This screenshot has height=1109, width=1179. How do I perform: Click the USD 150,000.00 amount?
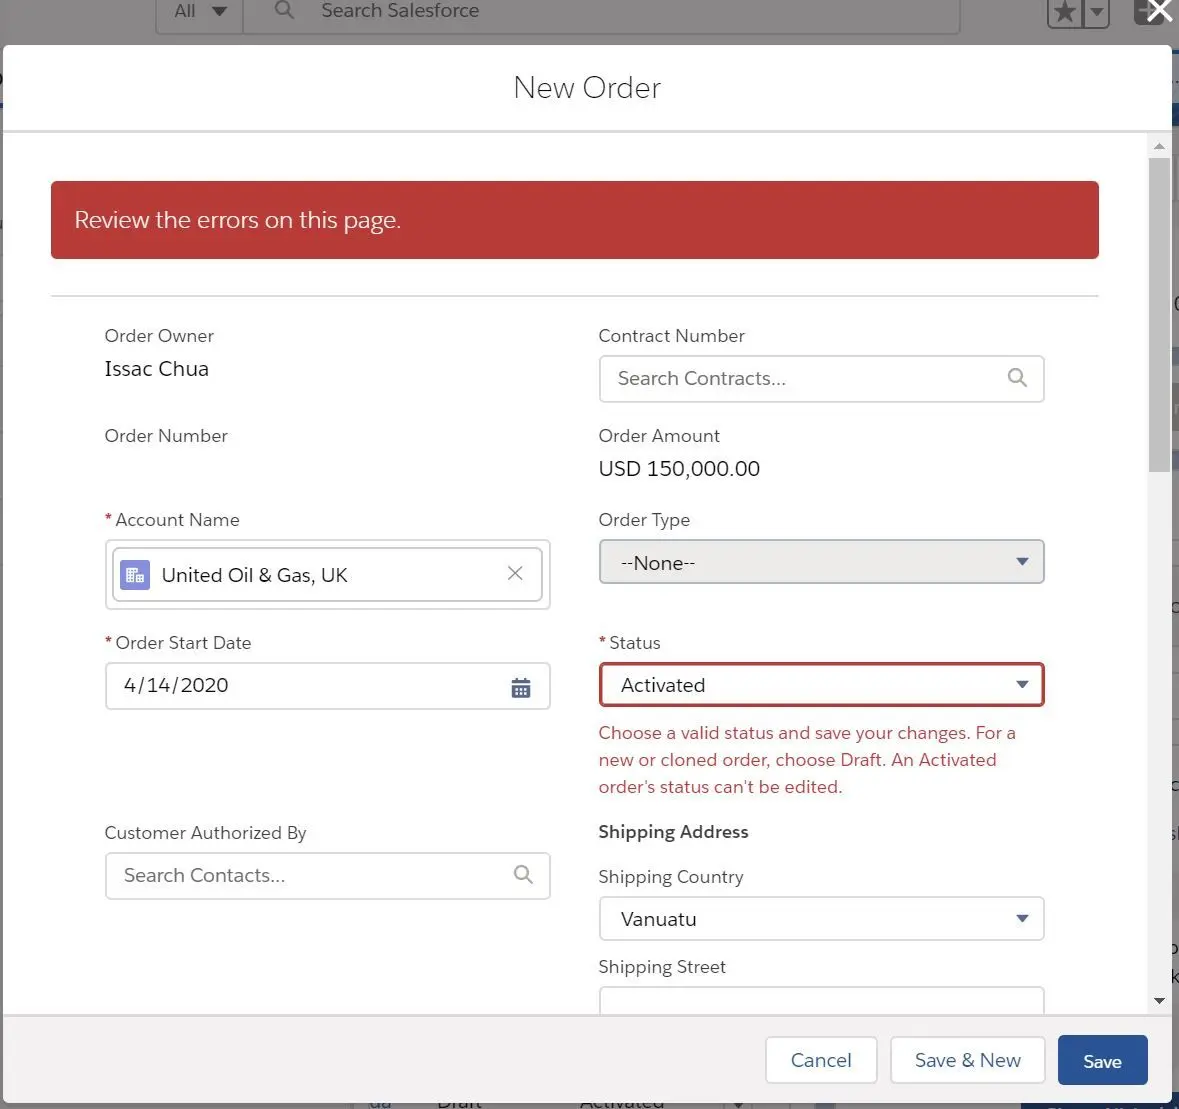[x=679, y=468]
